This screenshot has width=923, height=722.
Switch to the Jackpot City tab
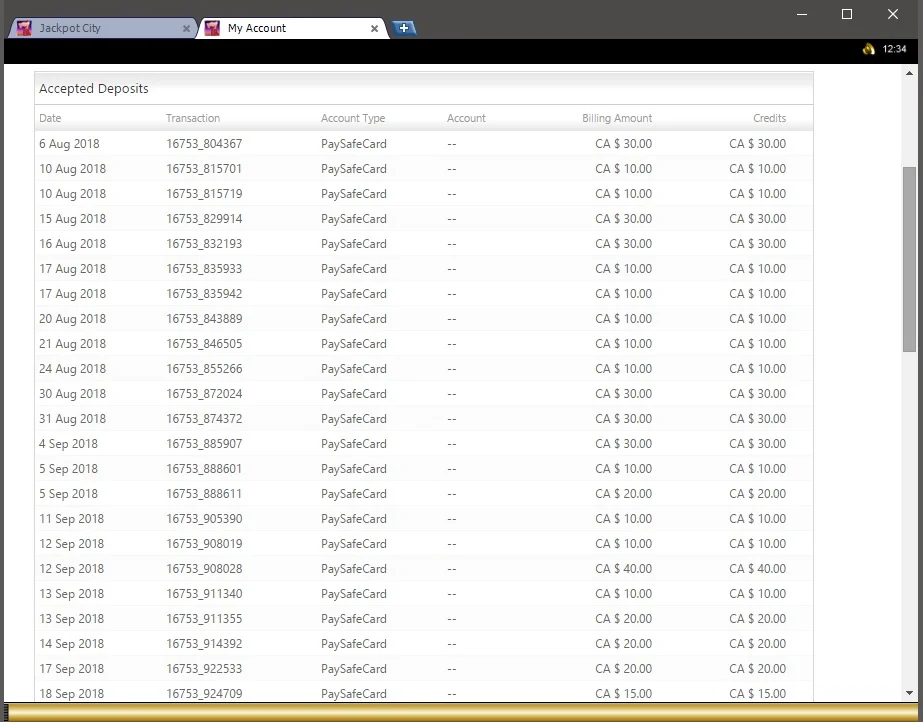tap(103, 28)
